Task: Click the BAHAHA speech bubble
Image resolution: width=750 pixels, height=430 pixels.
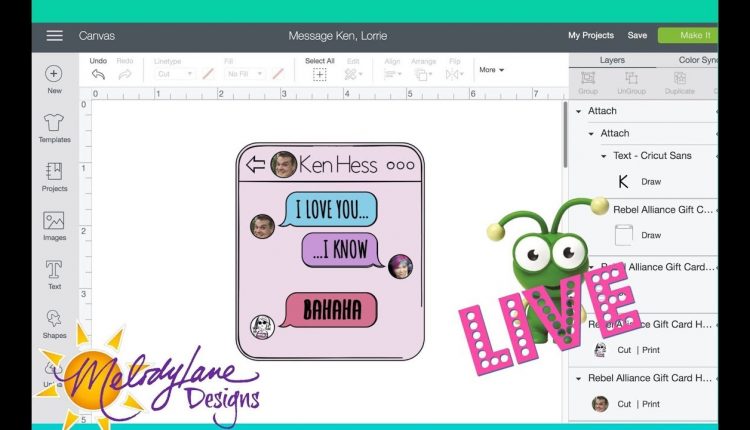Action: [329, 310]
